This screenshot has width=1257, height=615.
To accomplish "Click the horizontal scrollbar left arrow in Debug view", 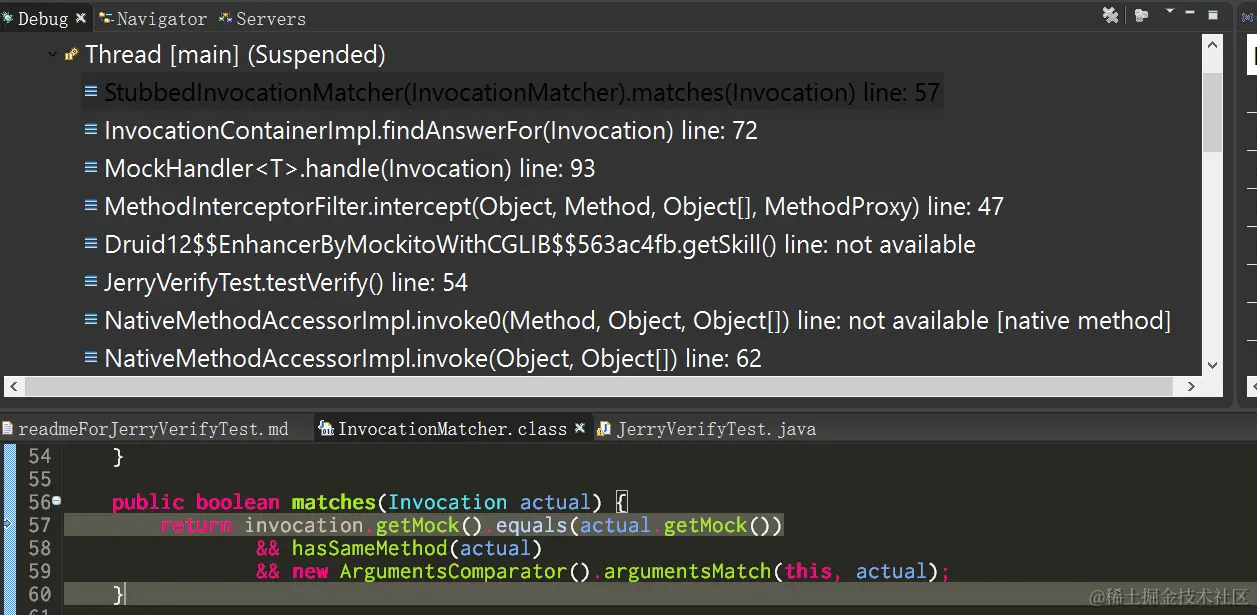I will (x=12, y=386).
